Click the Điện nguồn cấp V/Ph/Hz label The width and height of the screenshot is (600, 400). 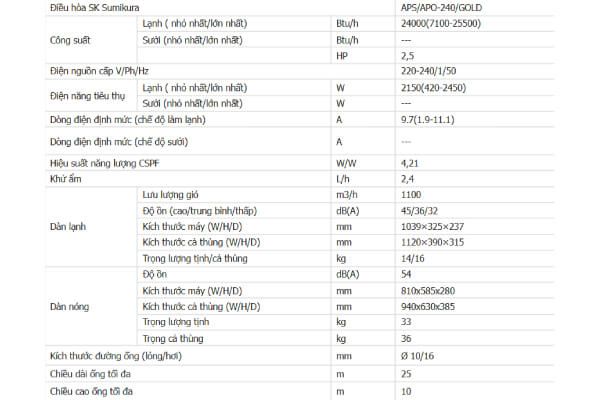click(x=99, y=71)
